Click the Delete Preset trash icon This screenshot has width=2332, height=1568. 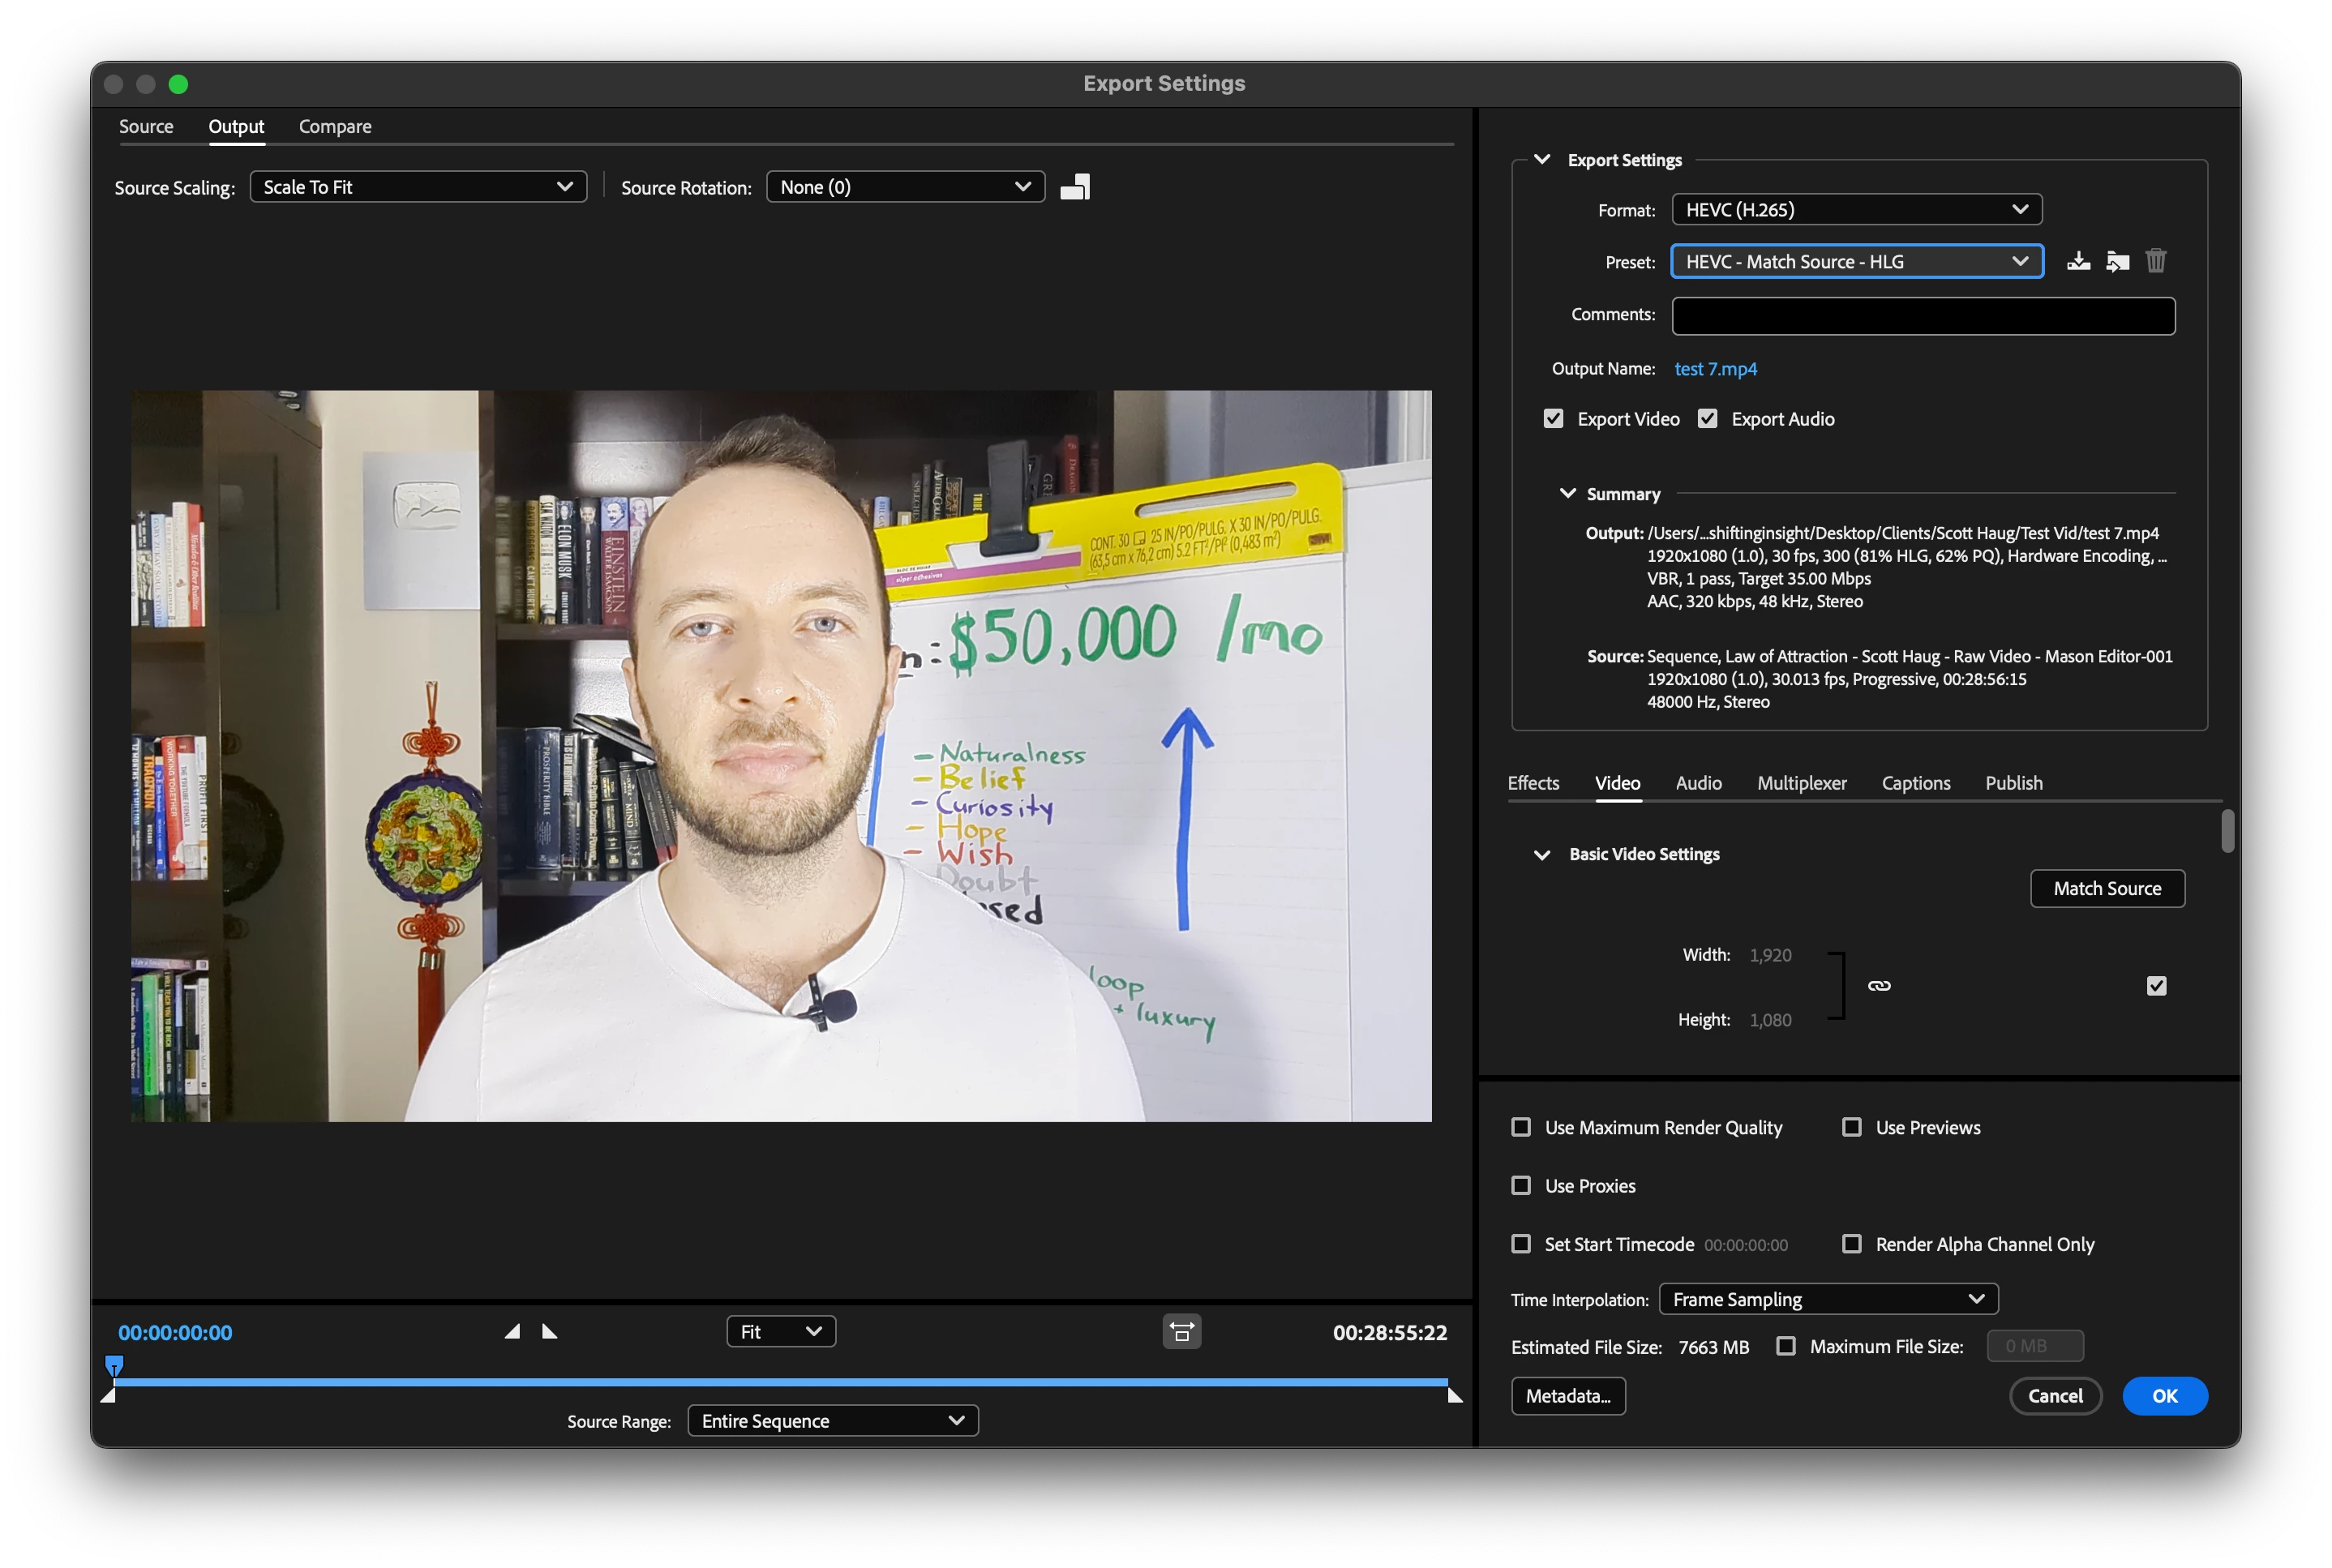[x=2156, y=261]
